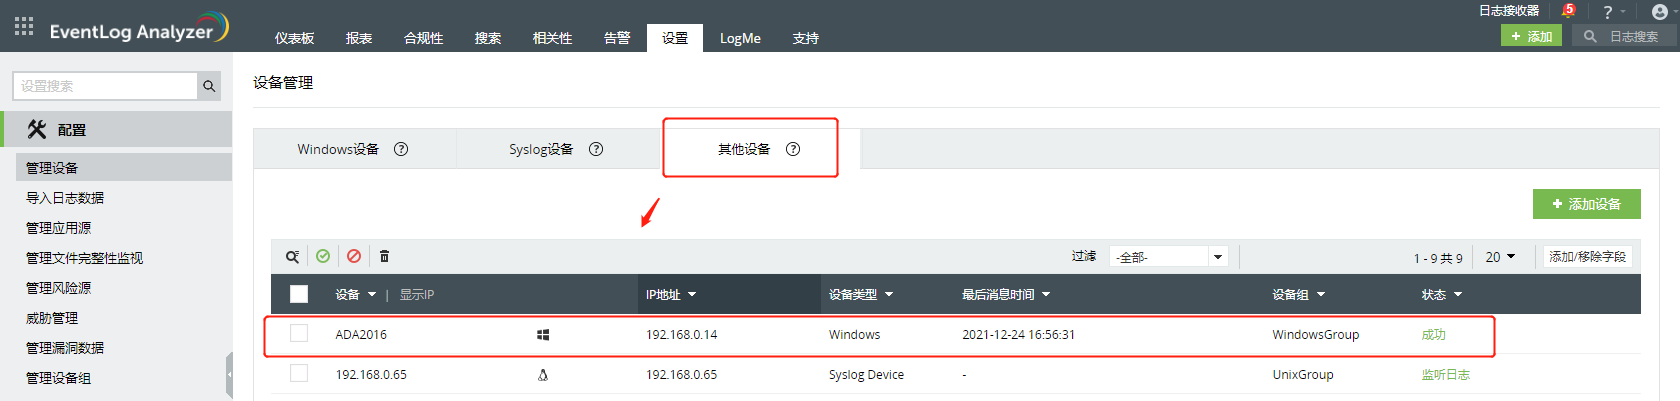Click the help icon beside Syslog设备 tab
Screen dimensions: 1680x401
coord(596,149)
